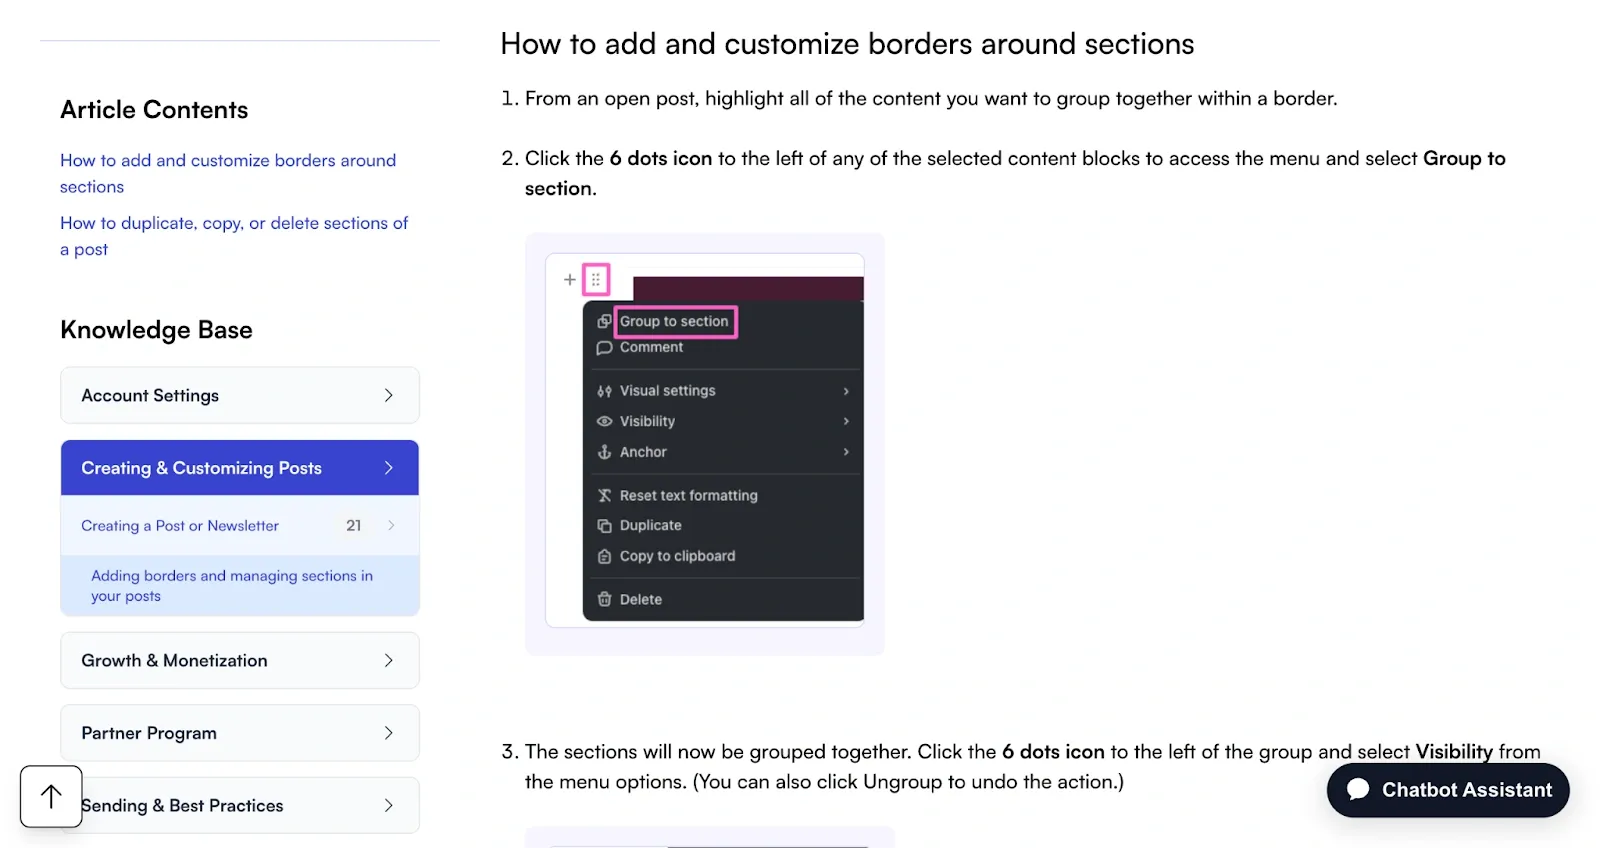1600x848 pixels.
Task: Choose Visual settings from the context menu
Action: 667,391
